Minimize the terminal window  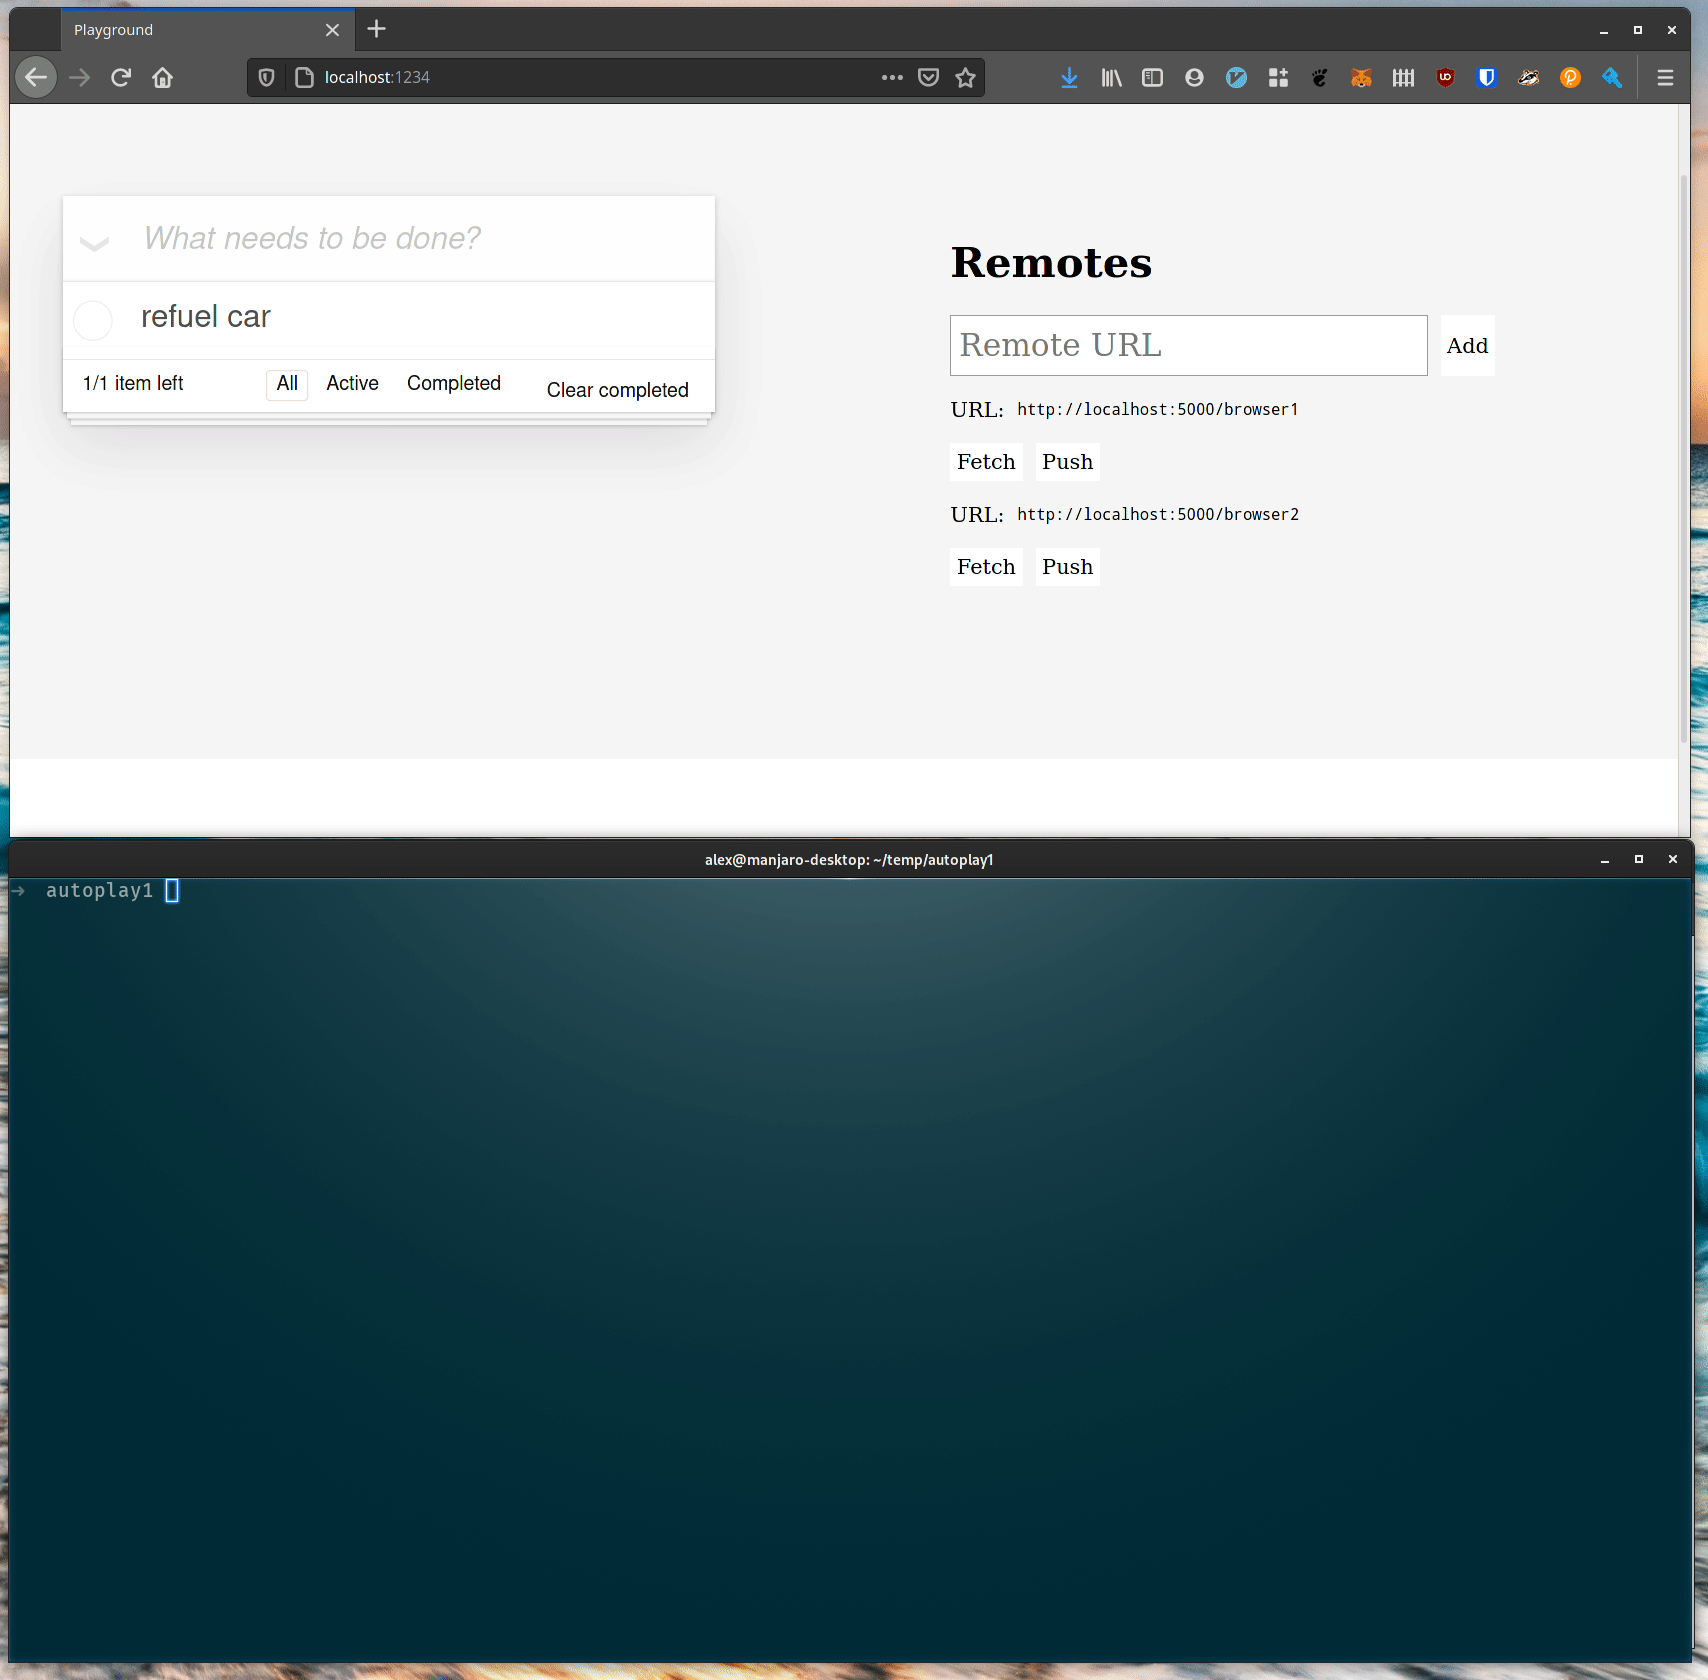pos(1605,860)
